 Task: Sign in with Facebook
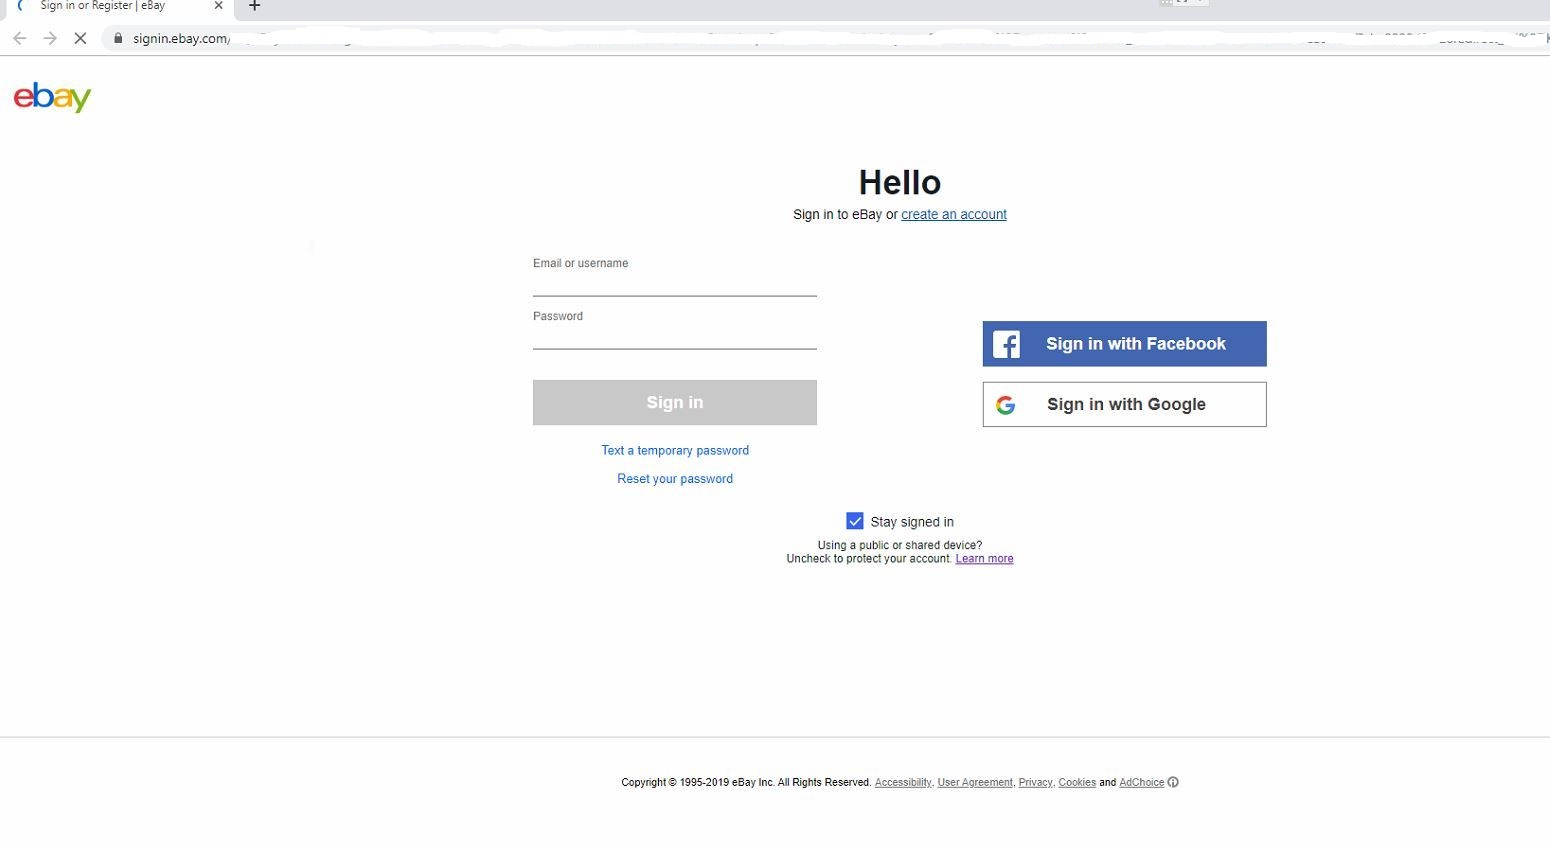tap(1124, 344)
